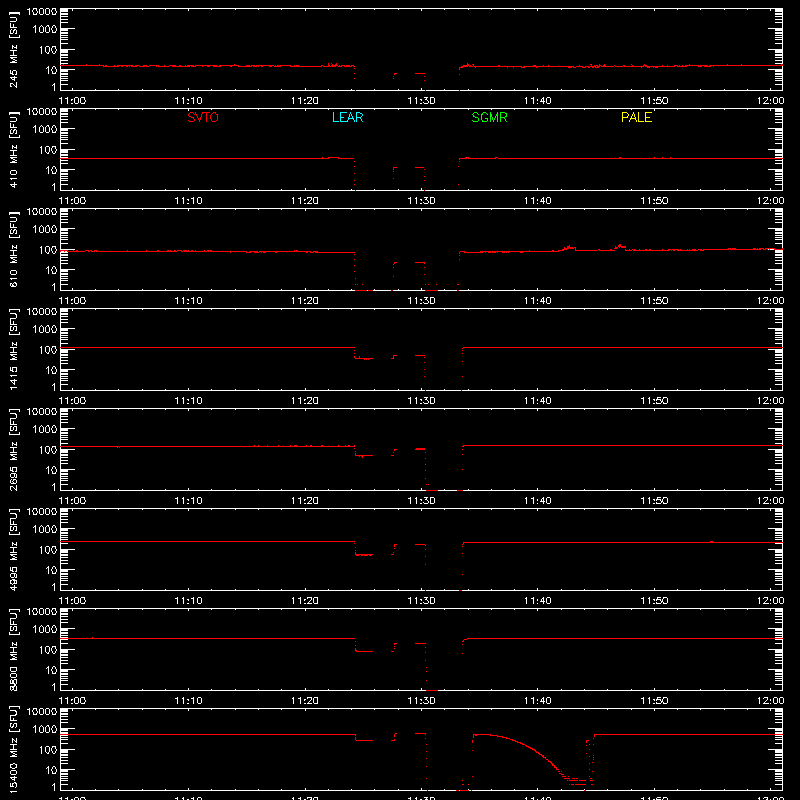
Task: Click the 100 tick value on 610 MHz axis
Action: point(48,250)
